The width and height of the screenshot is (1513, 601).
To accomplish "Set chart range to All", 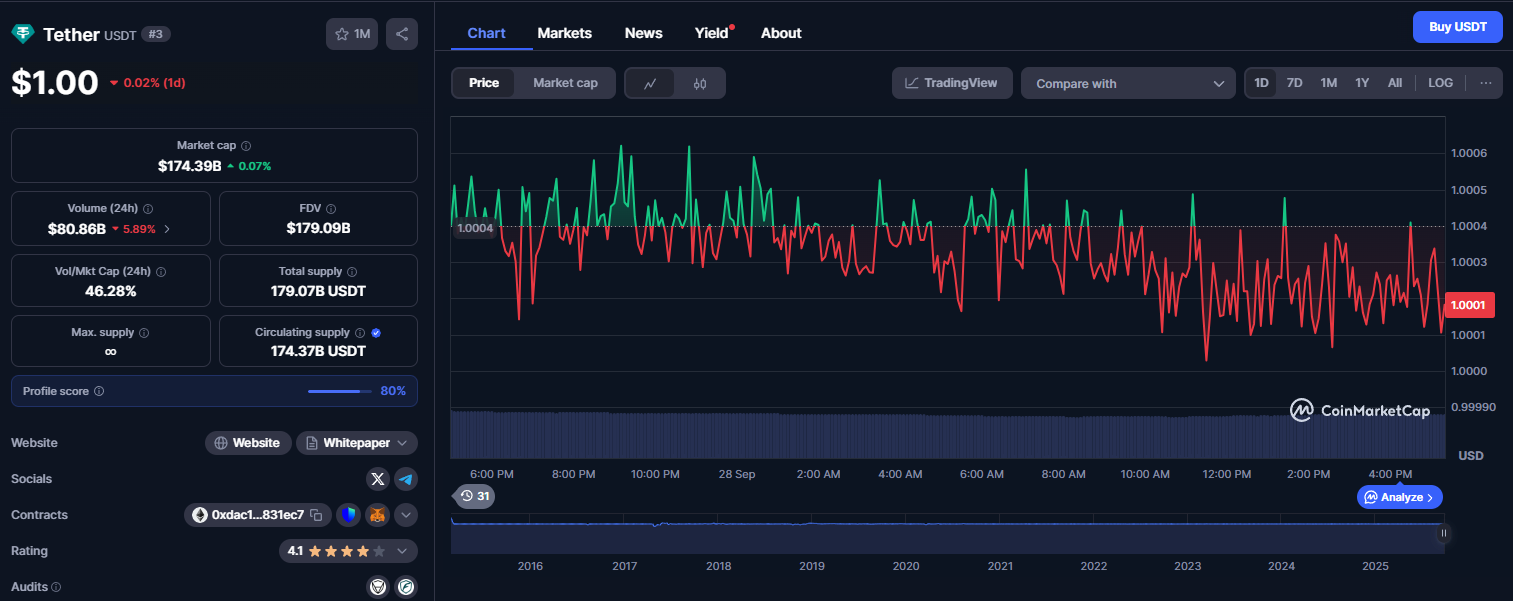I will (1395, 83).
